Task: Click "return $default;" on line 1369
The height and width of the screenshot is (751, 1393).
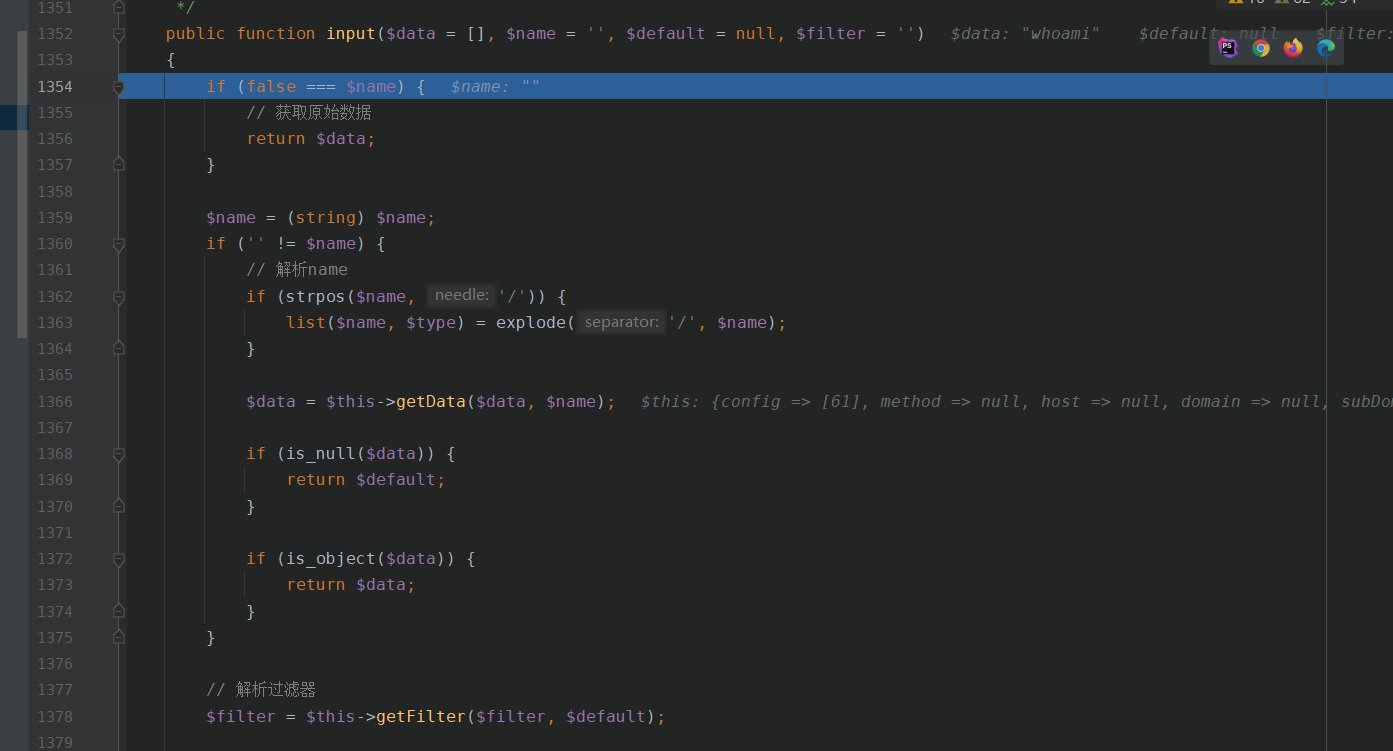Action: 366,480
